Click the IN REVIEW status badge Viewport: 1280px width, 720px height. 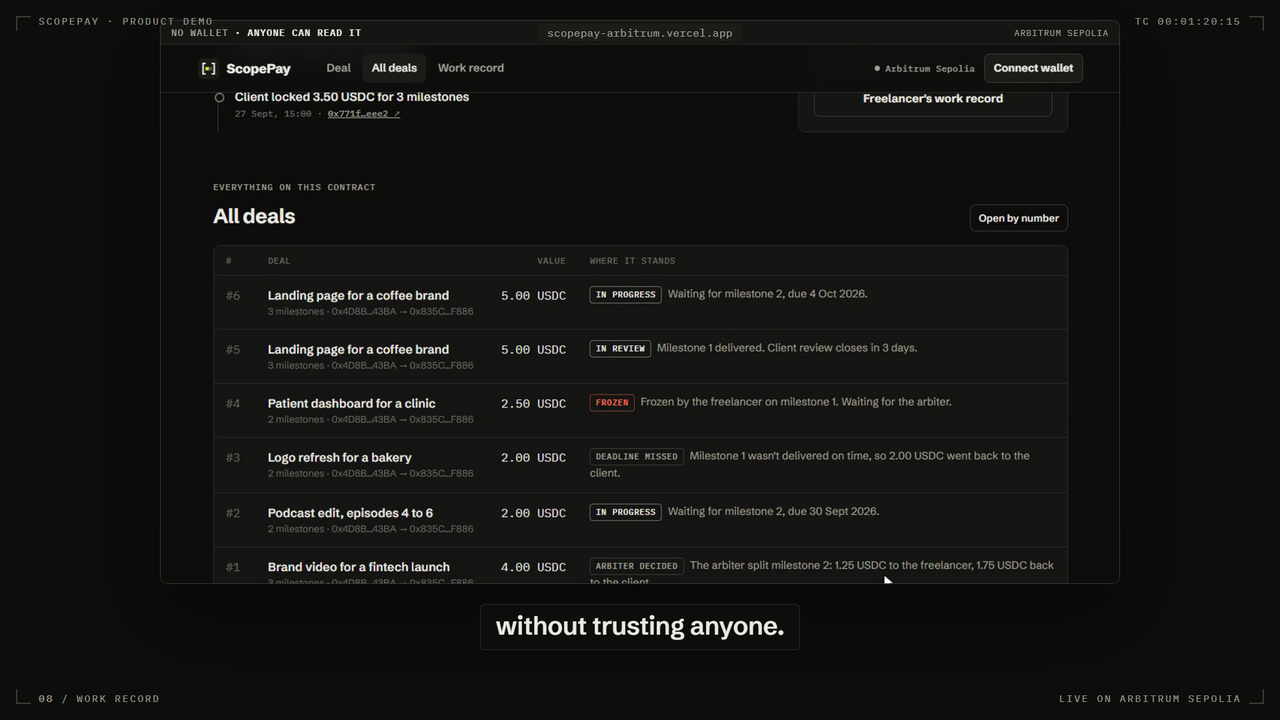point(620,348)
